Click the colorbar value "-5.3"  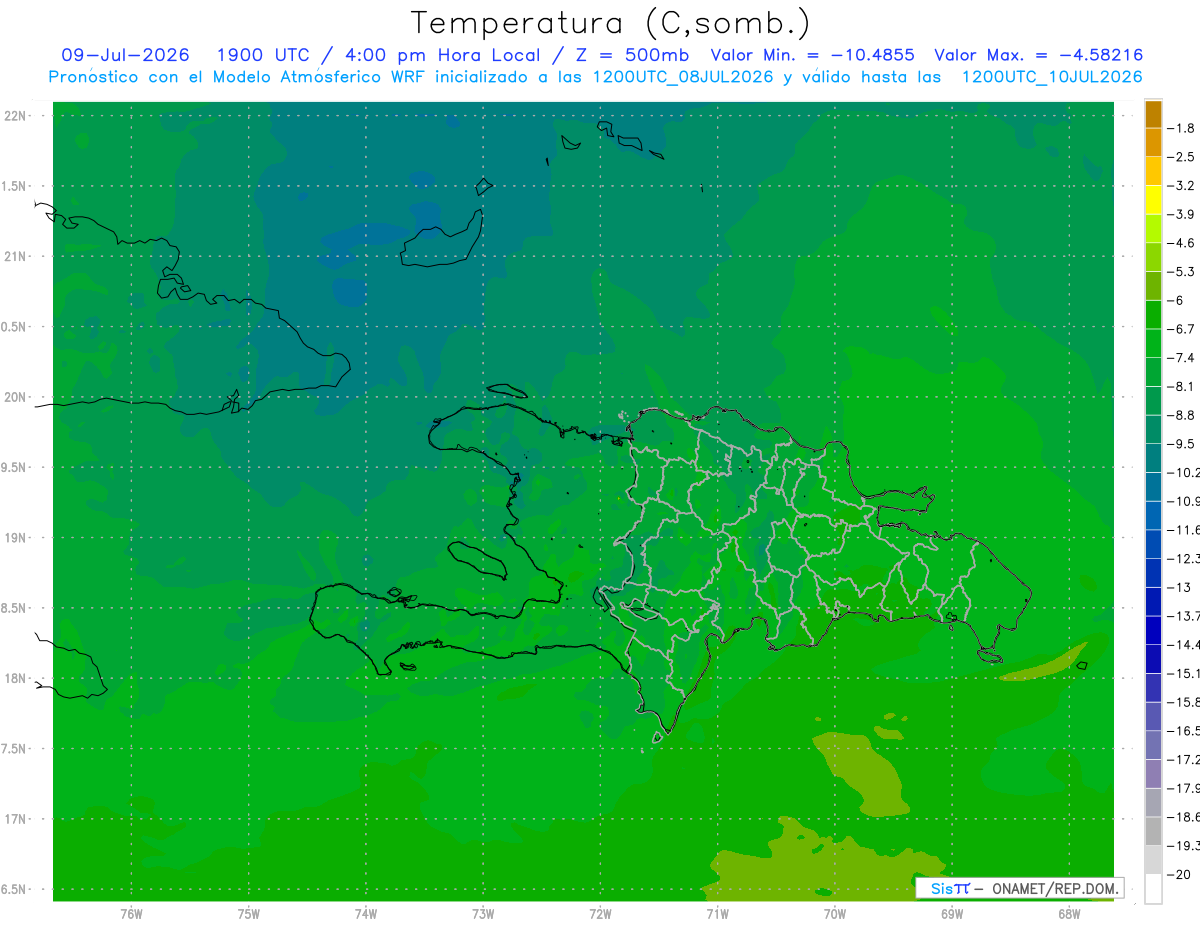point(1182,271)
